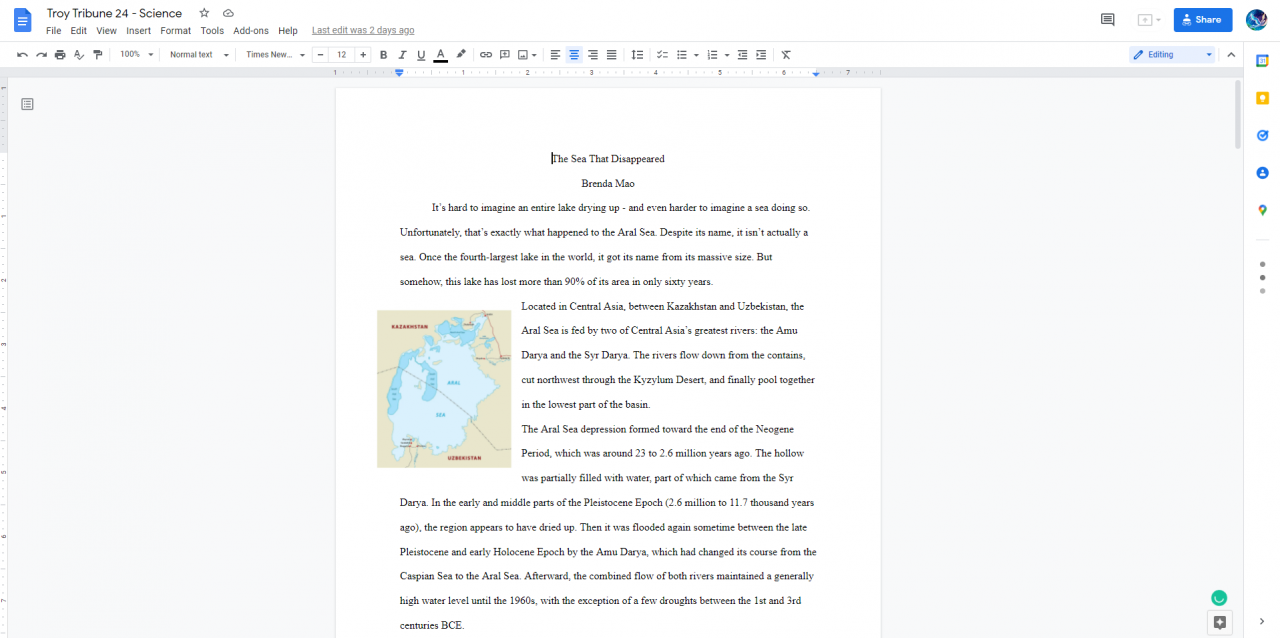Open the Format menu
Image resolution: width=1280 pixels, height=638 pixels.
click(175, 31)
